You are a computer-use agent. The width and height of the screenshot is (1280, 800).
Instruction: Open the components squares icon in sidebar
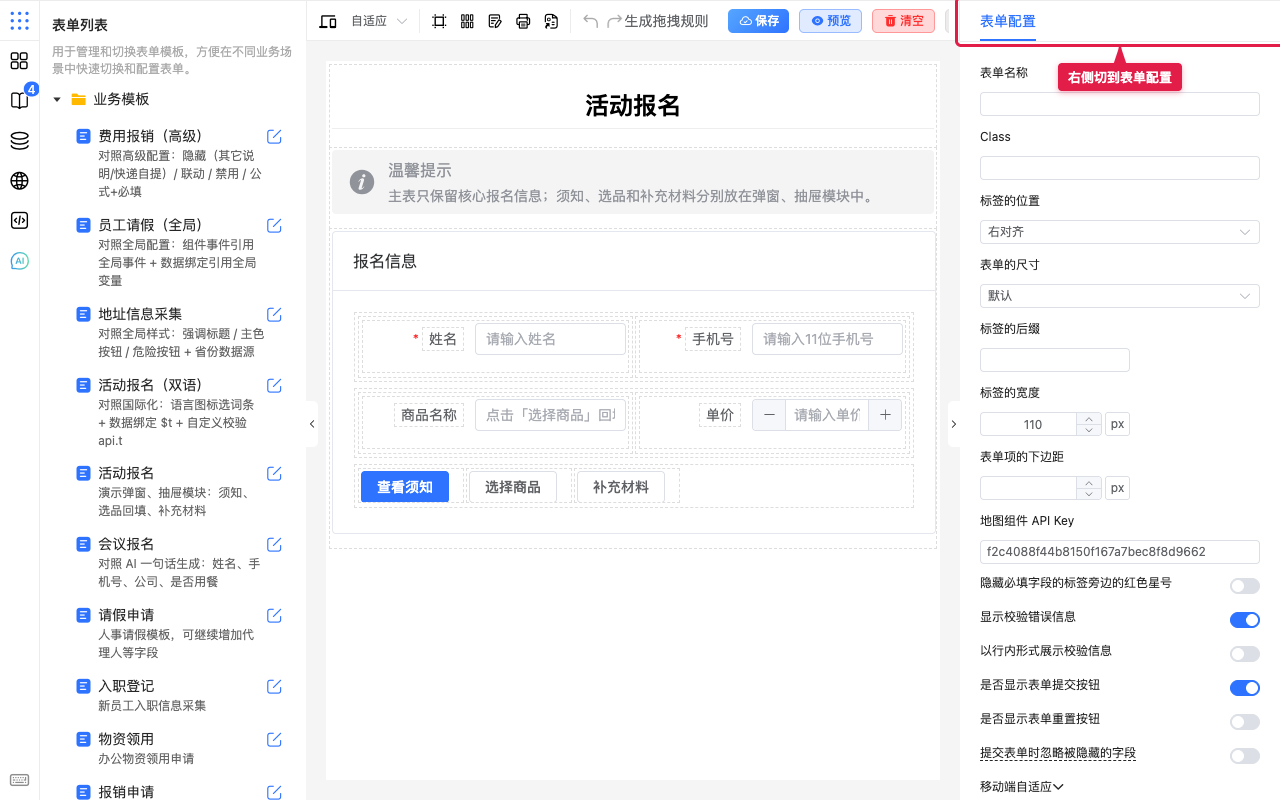click(19, 61)
